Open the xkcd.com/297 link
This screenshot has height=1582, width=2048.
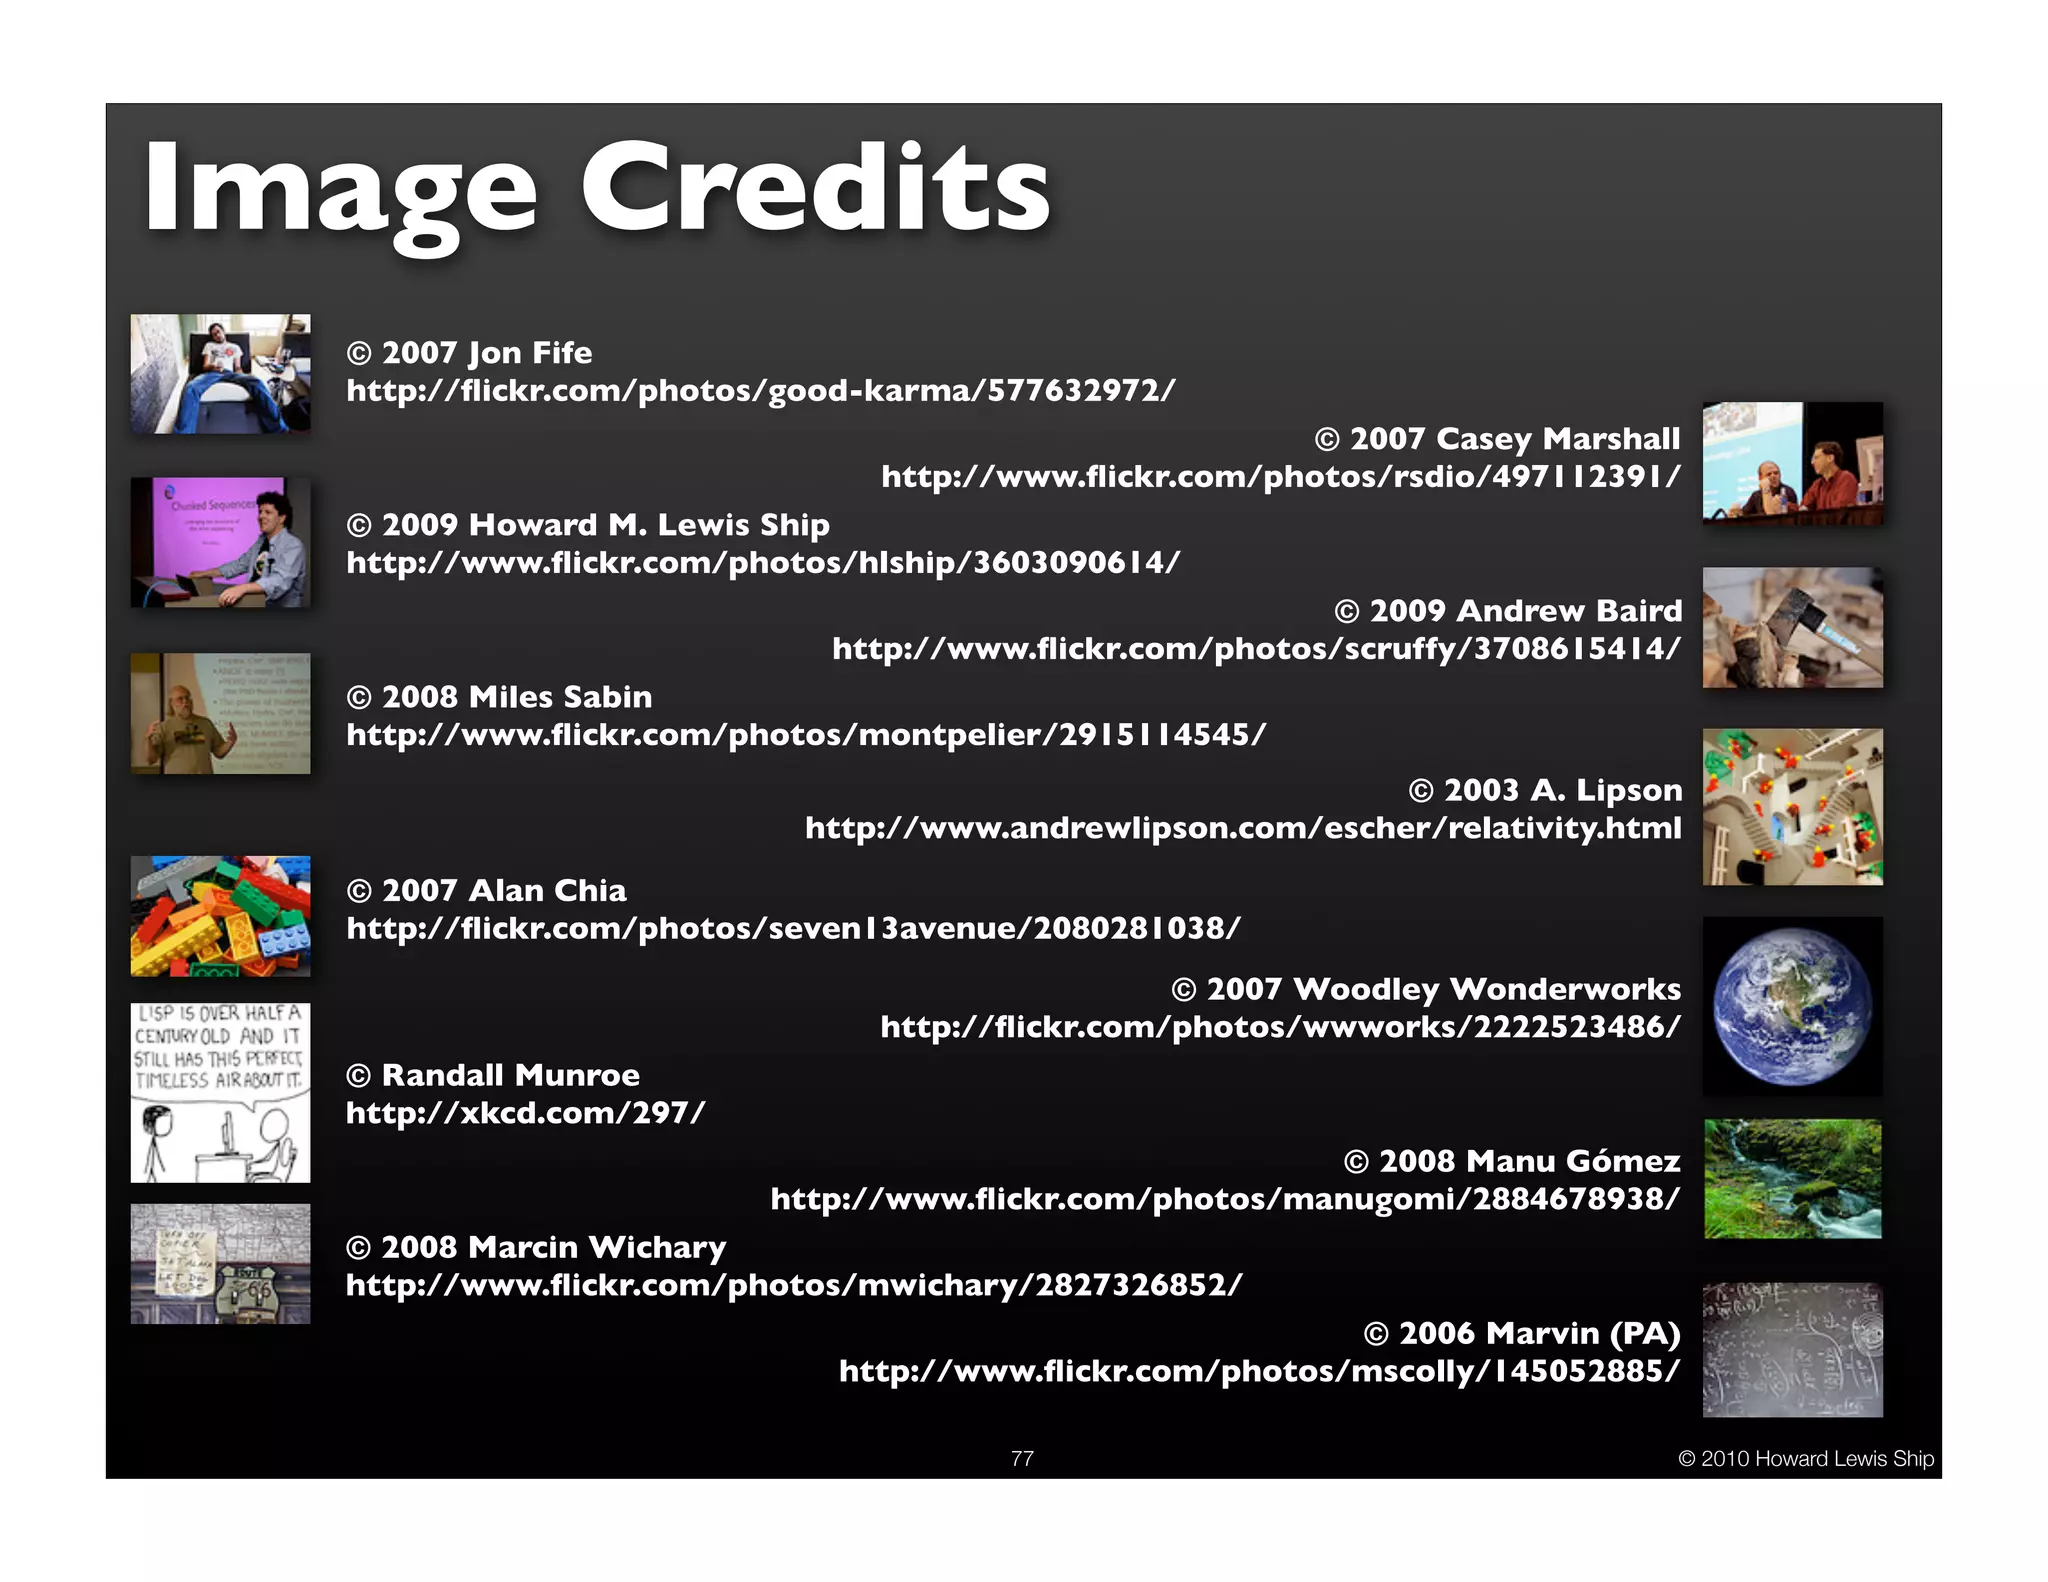[525, 1112]
